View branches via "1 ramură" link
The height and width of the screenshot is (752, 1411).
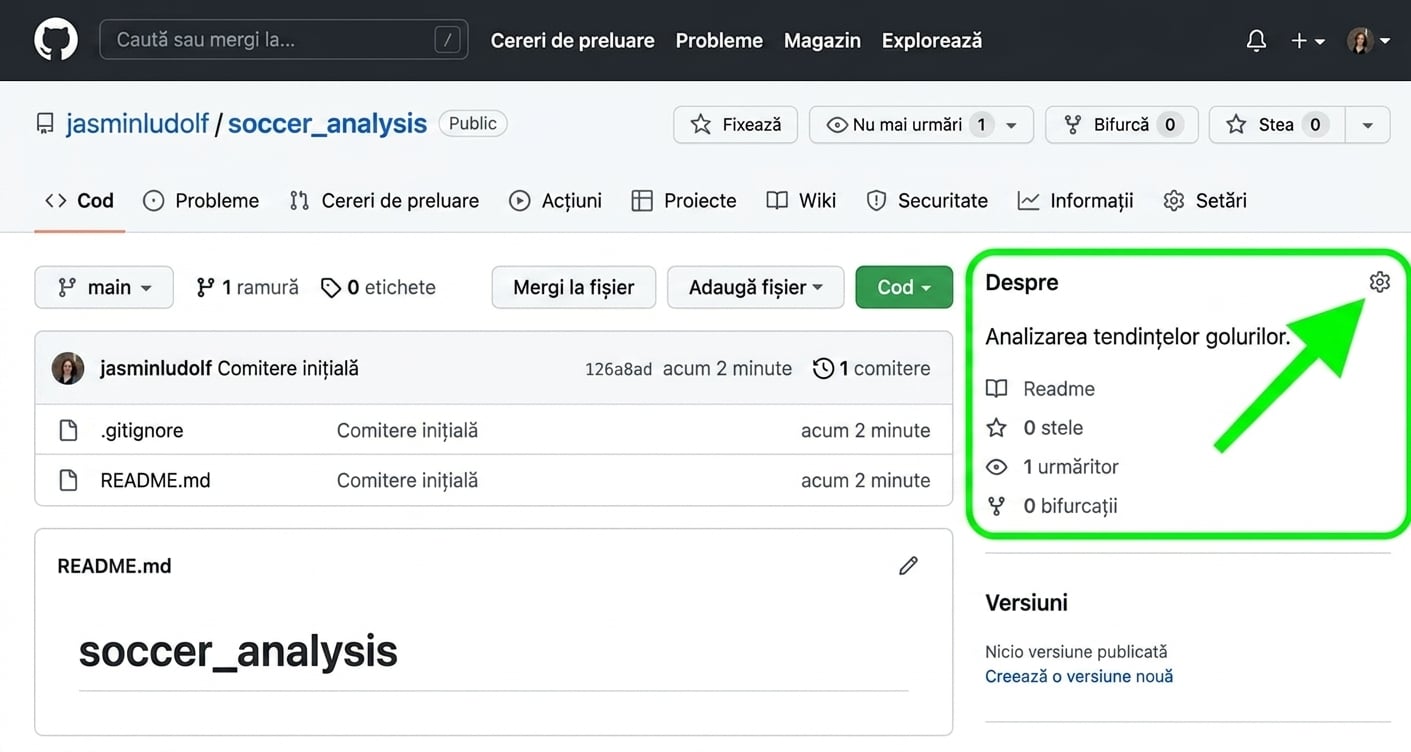pos(247,287)
